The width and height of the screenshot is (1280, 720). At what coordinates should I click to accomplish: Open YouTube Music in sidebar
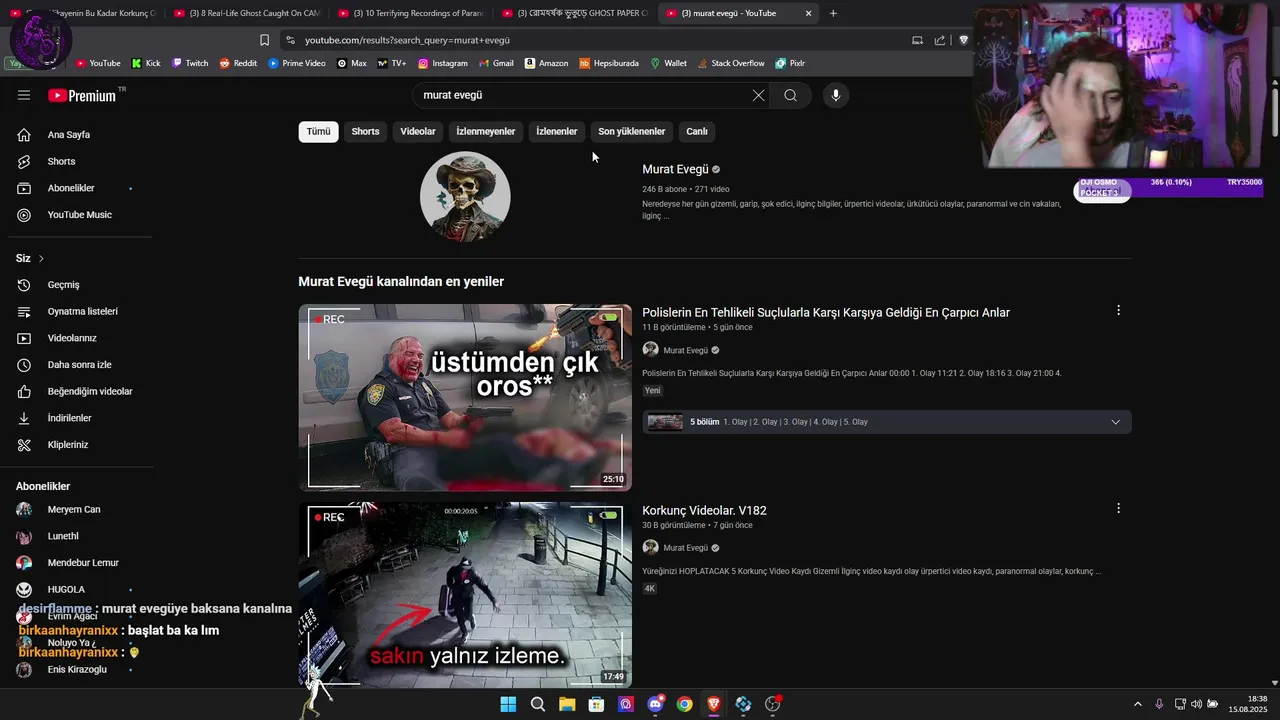point(77,215)
